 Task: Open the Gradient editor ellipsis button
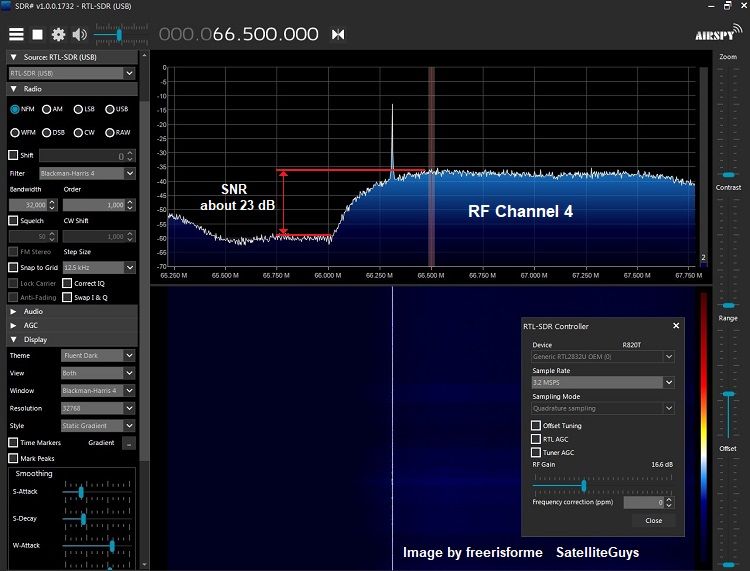pos(129,443)
